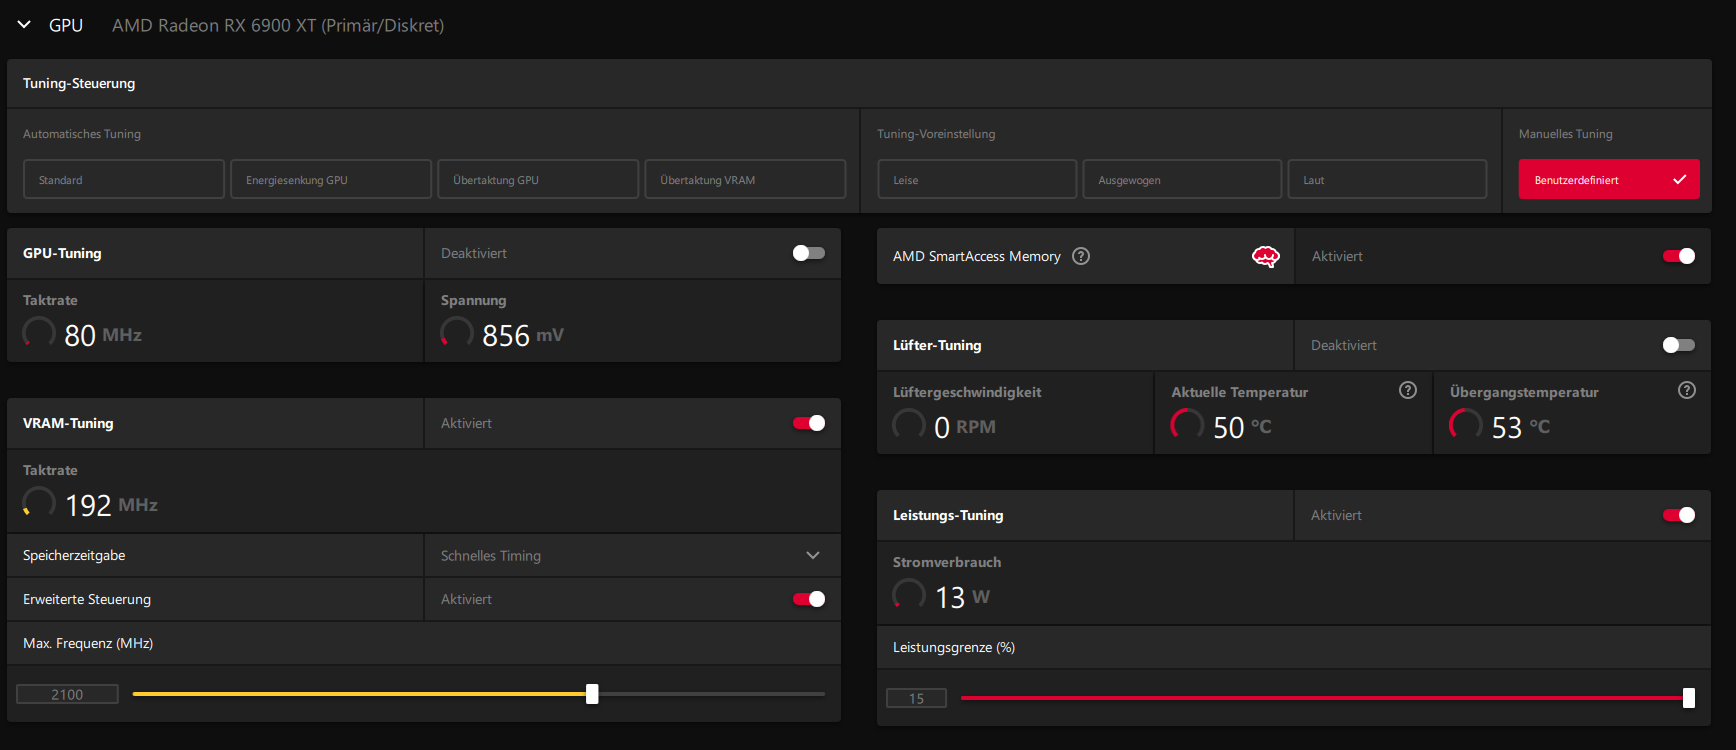Click the Leistungsgrenze (%) label
The width and height of the screenshot is (1736, 750).
coord(954,647)
